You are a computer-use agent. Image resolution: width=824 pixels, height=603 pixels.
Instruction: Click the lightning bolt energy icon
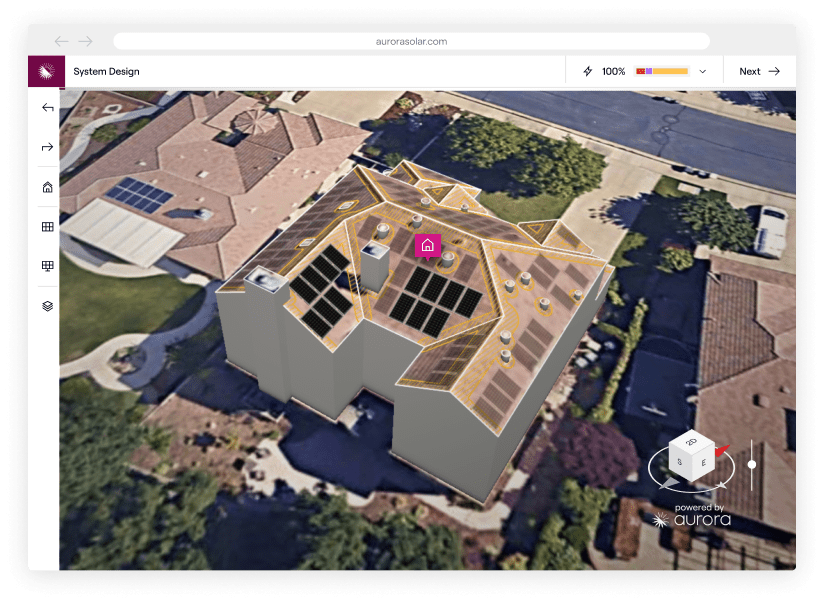pos(588,71)
